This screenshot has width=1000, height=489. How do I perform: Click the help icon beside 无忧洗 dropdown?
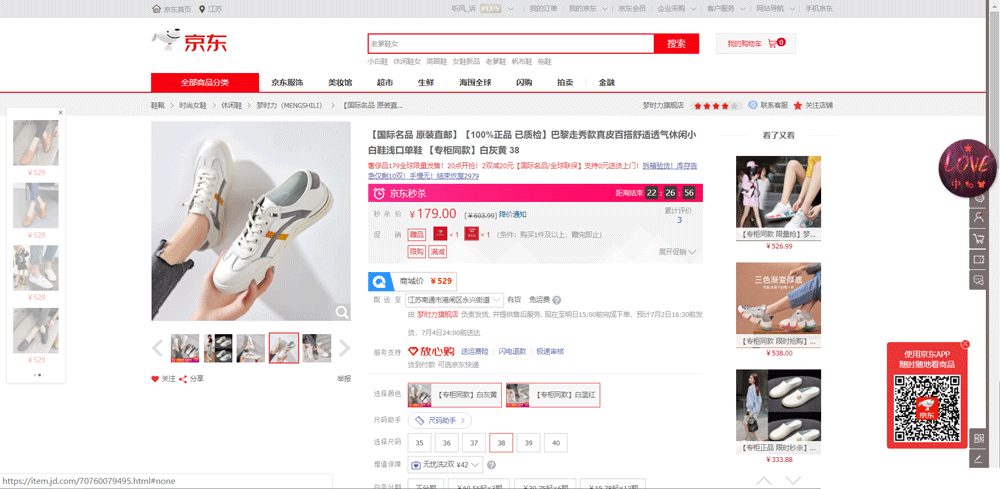click(491, 465)
